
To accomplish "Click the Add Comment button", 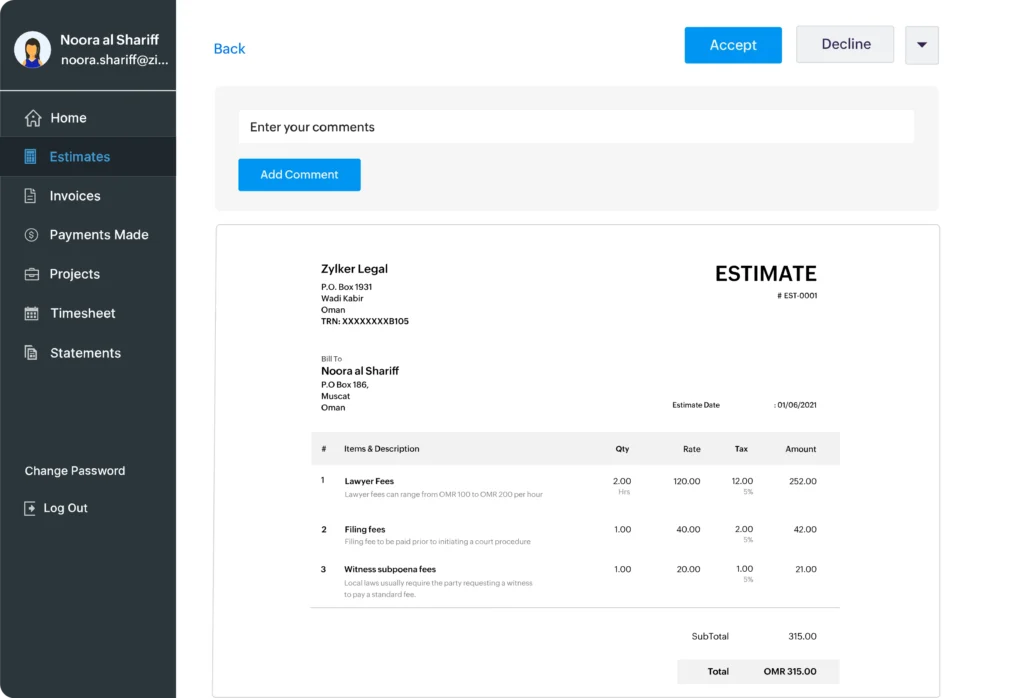I will [299, 174].
